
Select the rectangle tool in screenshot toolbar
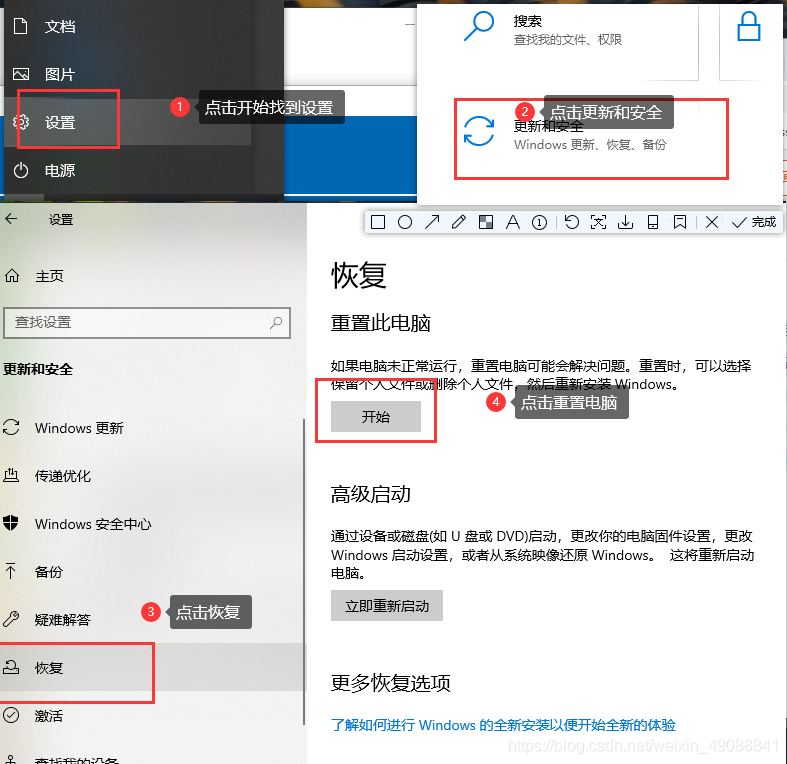(378, 222)
